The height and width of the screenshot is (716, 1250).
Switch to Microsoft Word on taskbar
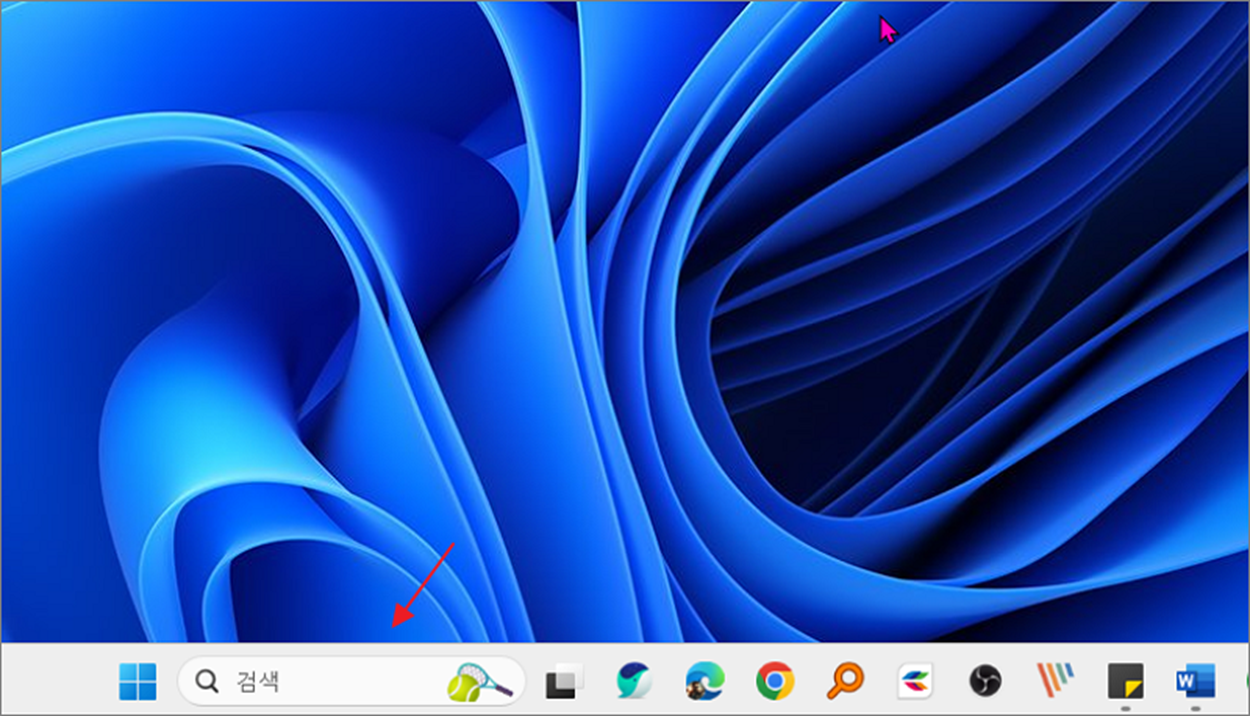pyautogui.click(x=1195, y=682)
